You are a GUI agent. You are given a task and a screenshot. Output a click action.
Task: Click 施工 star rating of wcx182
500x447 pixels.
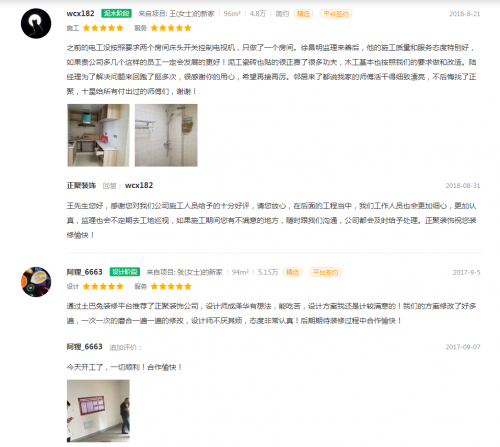coord(103,28)
